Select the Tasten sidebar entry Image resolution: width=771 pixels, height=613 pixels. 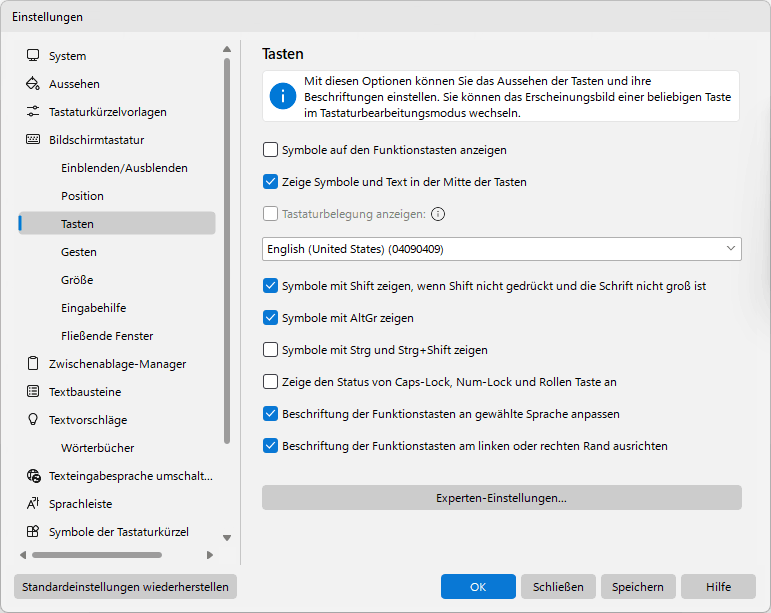[117, 223]
